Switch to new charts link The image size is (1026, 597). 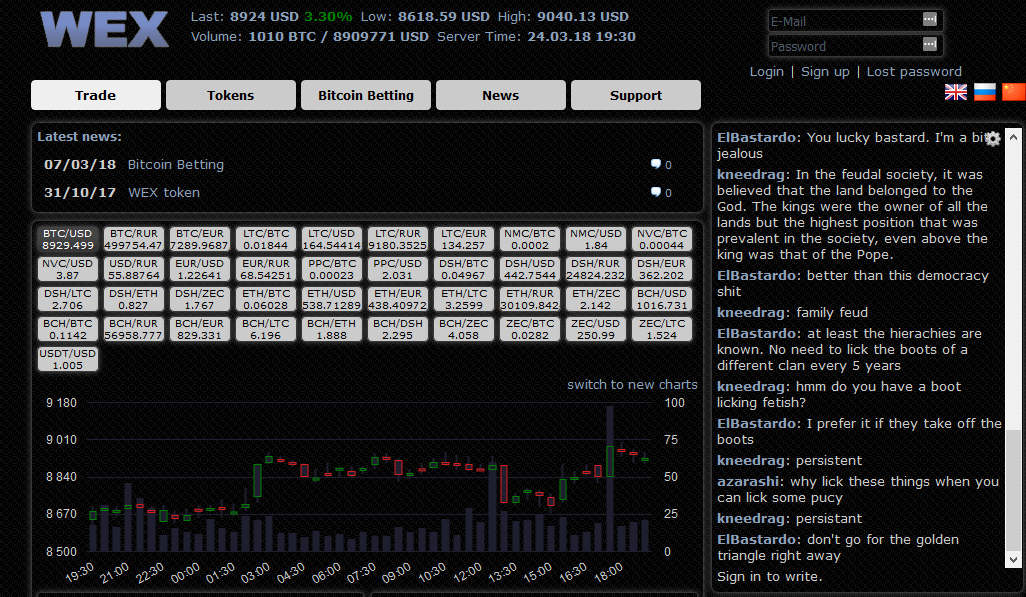click(x=632, y=384)
